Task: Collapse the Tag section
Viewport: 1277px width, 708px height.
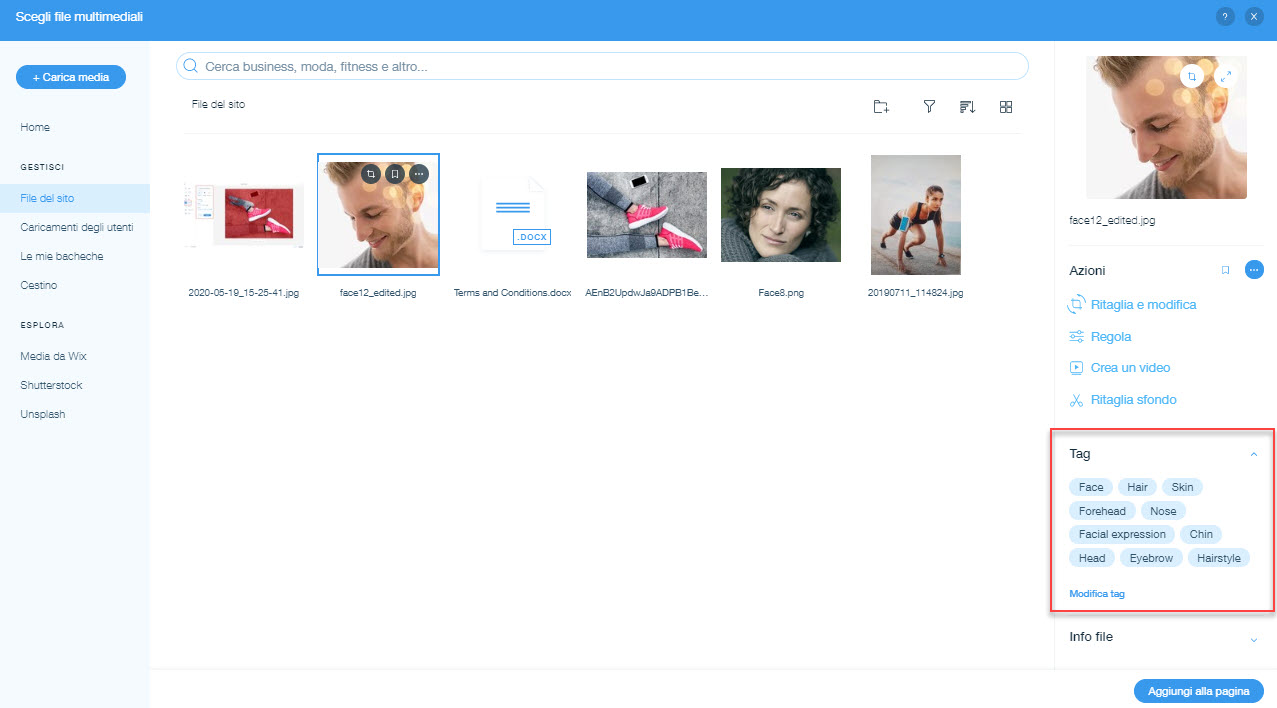Action: [1253, 454]
